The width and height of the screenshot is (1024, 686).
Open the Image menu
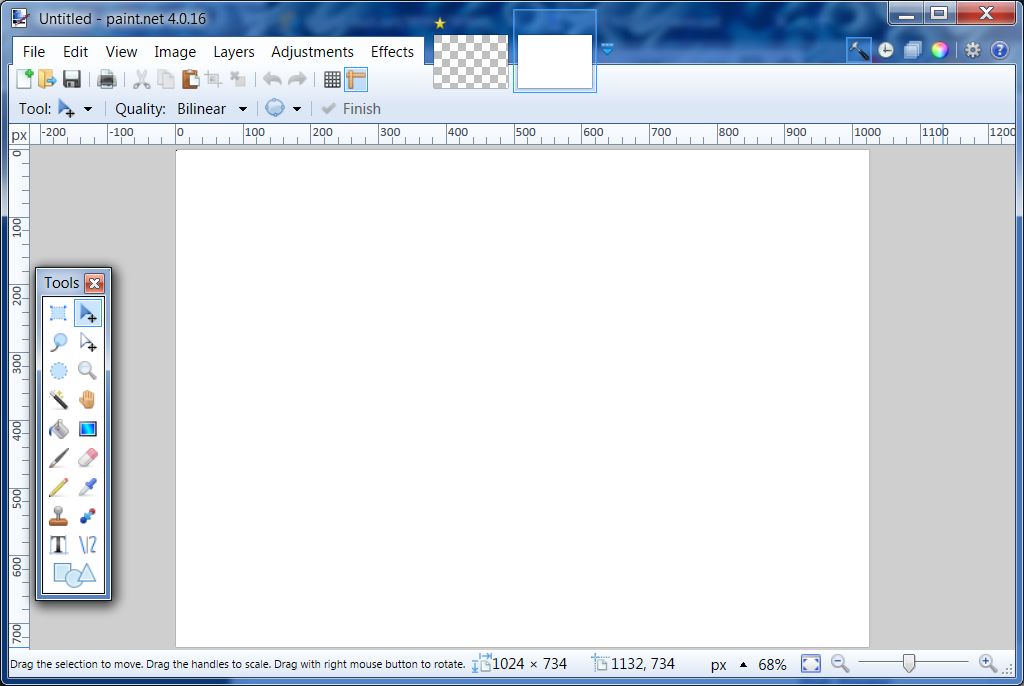click(x=175, y=52)
